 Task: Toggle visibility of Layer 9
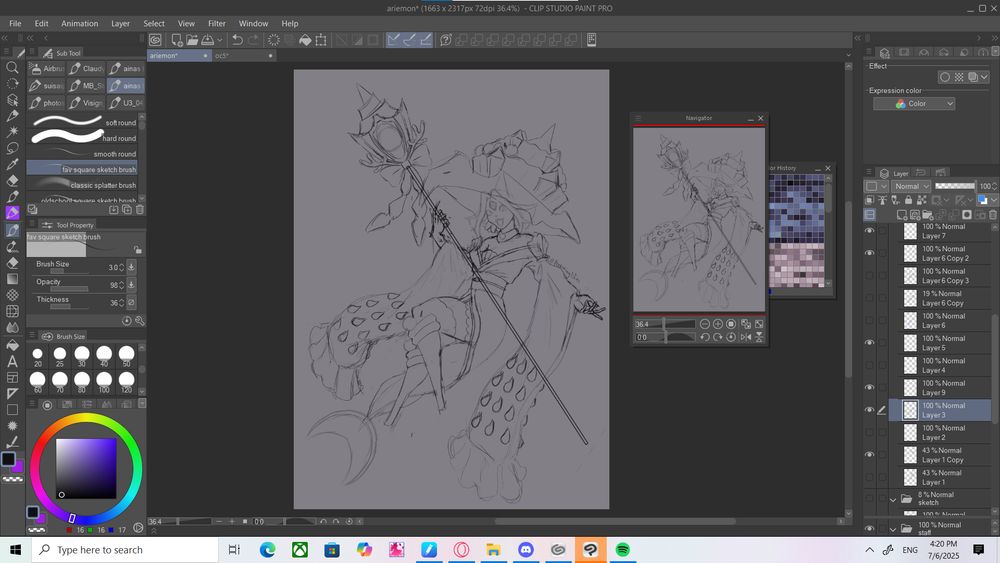(868, 388)
